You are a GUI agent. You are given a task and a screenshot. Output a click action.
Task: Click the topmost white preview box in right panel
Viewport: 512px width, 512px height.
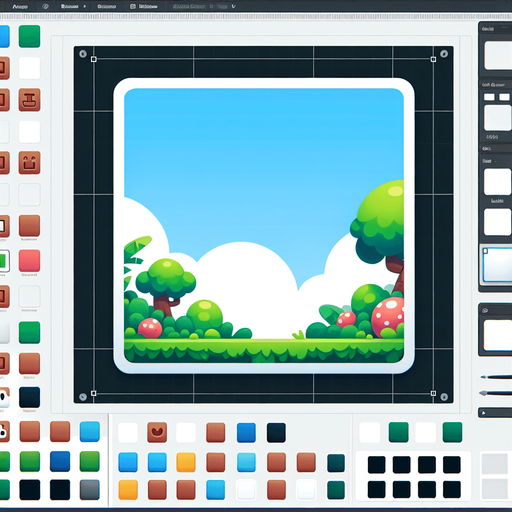tap(498, 55)
